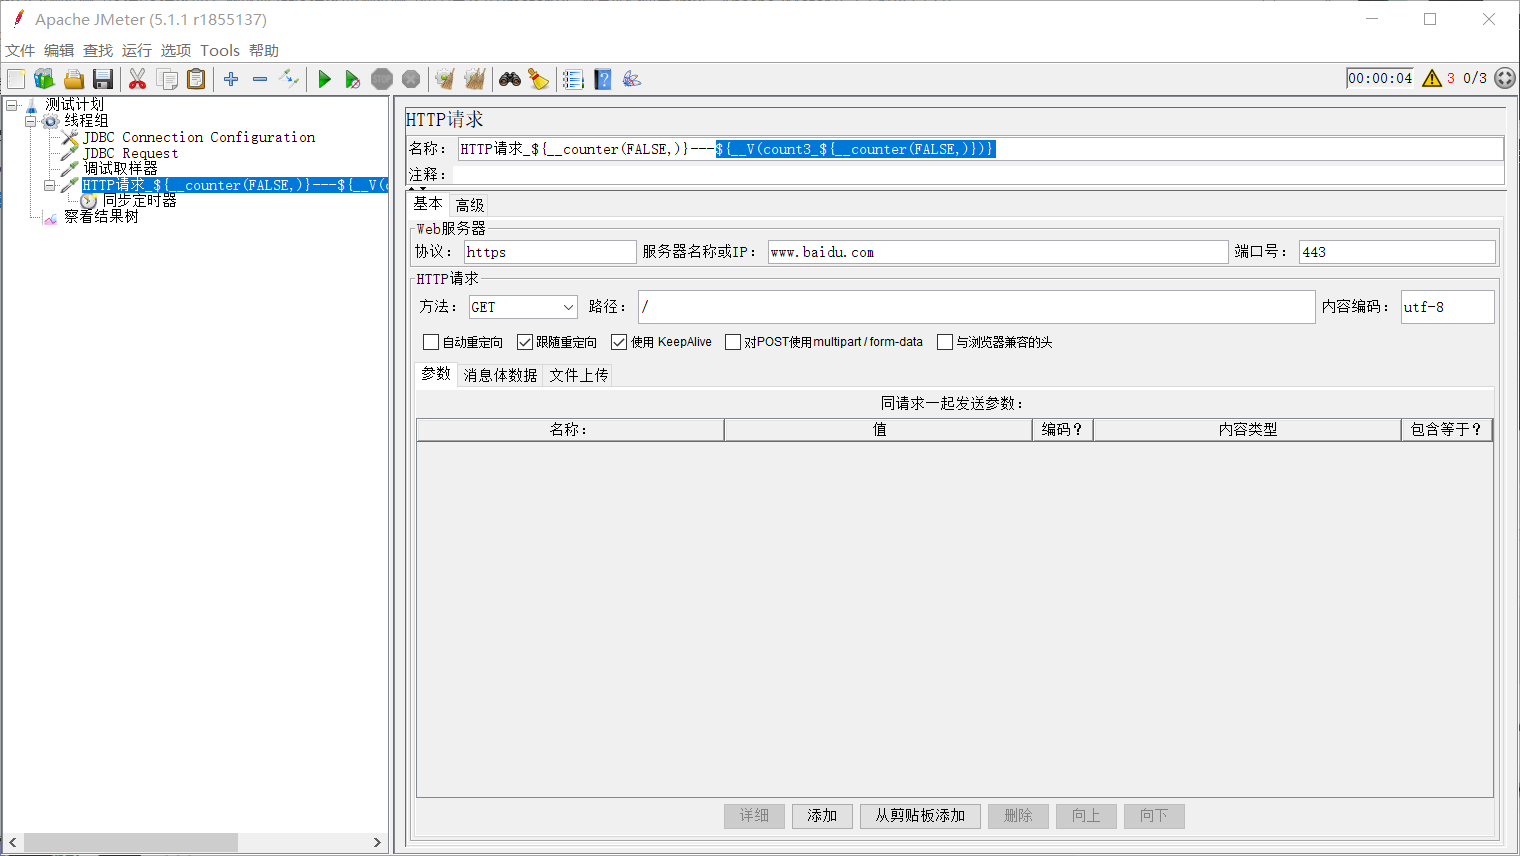Uncheck the 跟随重定向 checkbox
The height and width of the screenshot is (856, 1520).
pos(525,342)
